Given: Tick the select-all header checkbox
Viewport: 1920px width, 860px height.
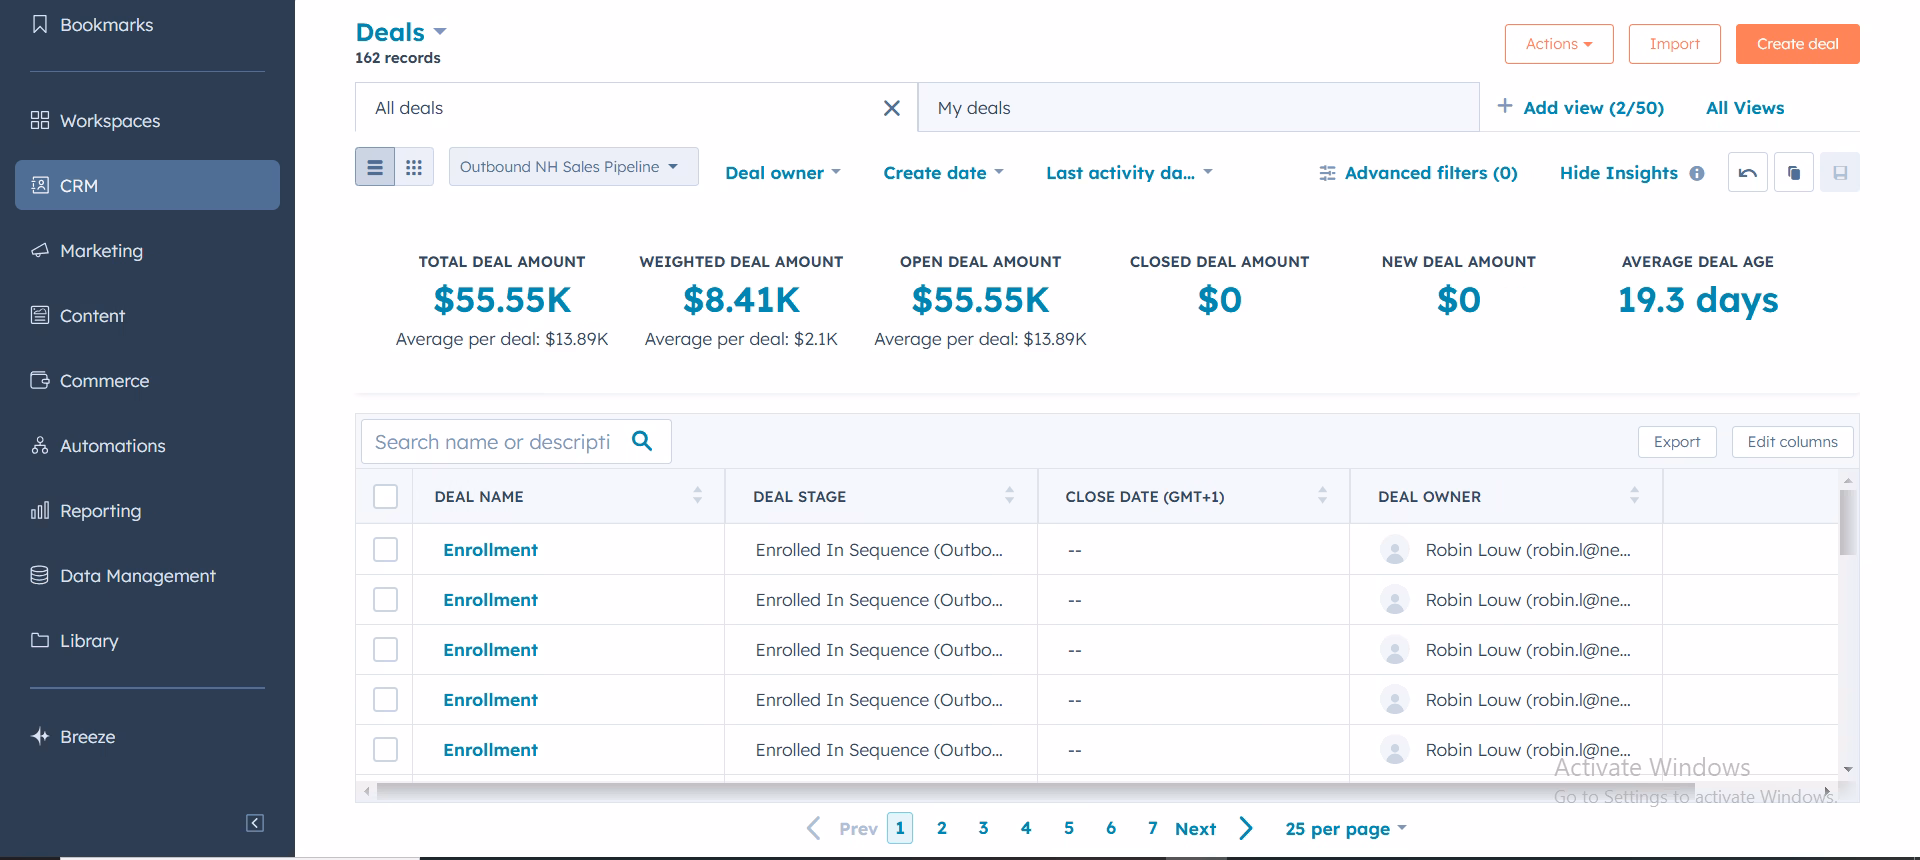Looking at the screenshot, I should (385, 496).
